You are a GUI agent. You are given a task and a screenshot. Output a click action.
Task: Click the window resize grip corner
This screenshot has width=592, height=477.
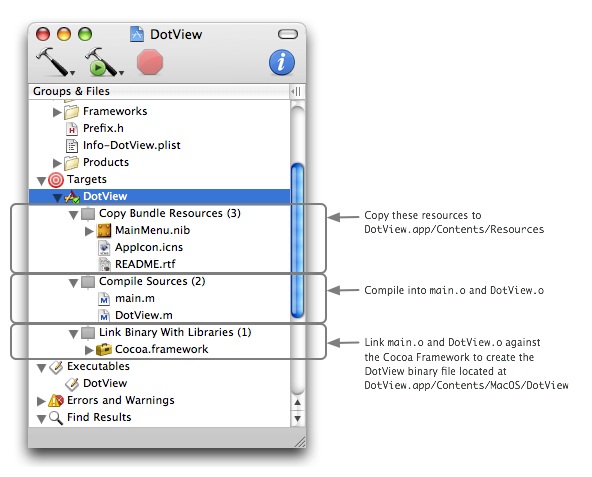(x=300, y=442)
